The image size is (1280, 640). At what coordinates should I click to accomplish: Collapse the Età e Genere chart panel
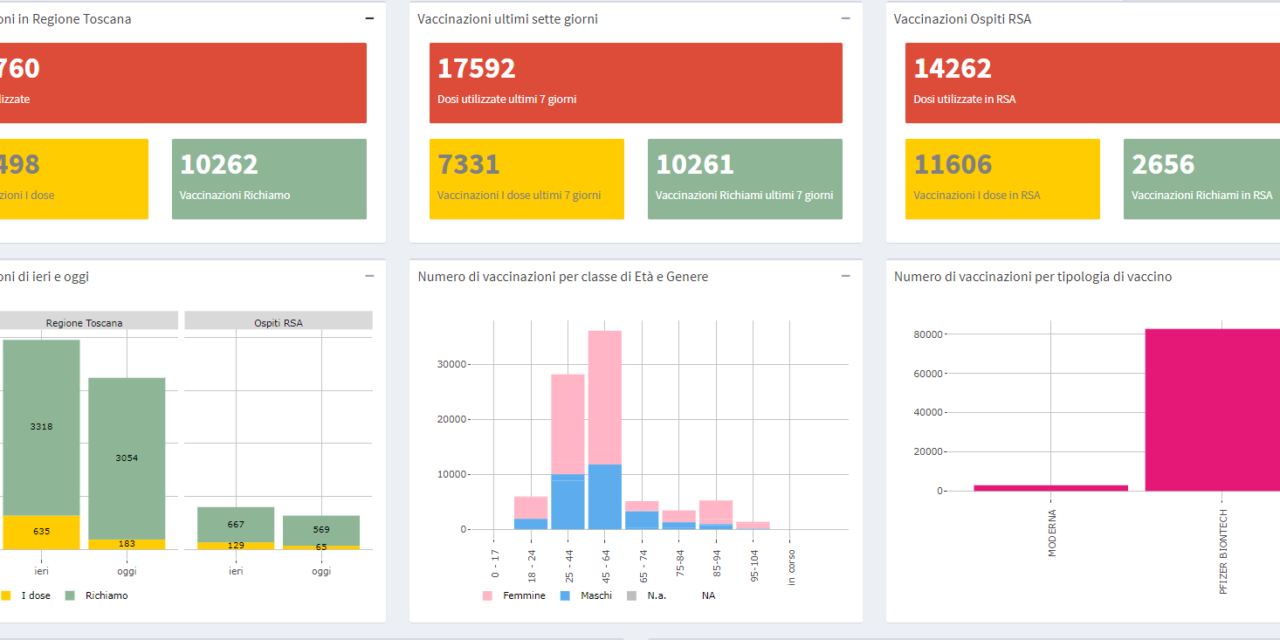click(845, 276)
